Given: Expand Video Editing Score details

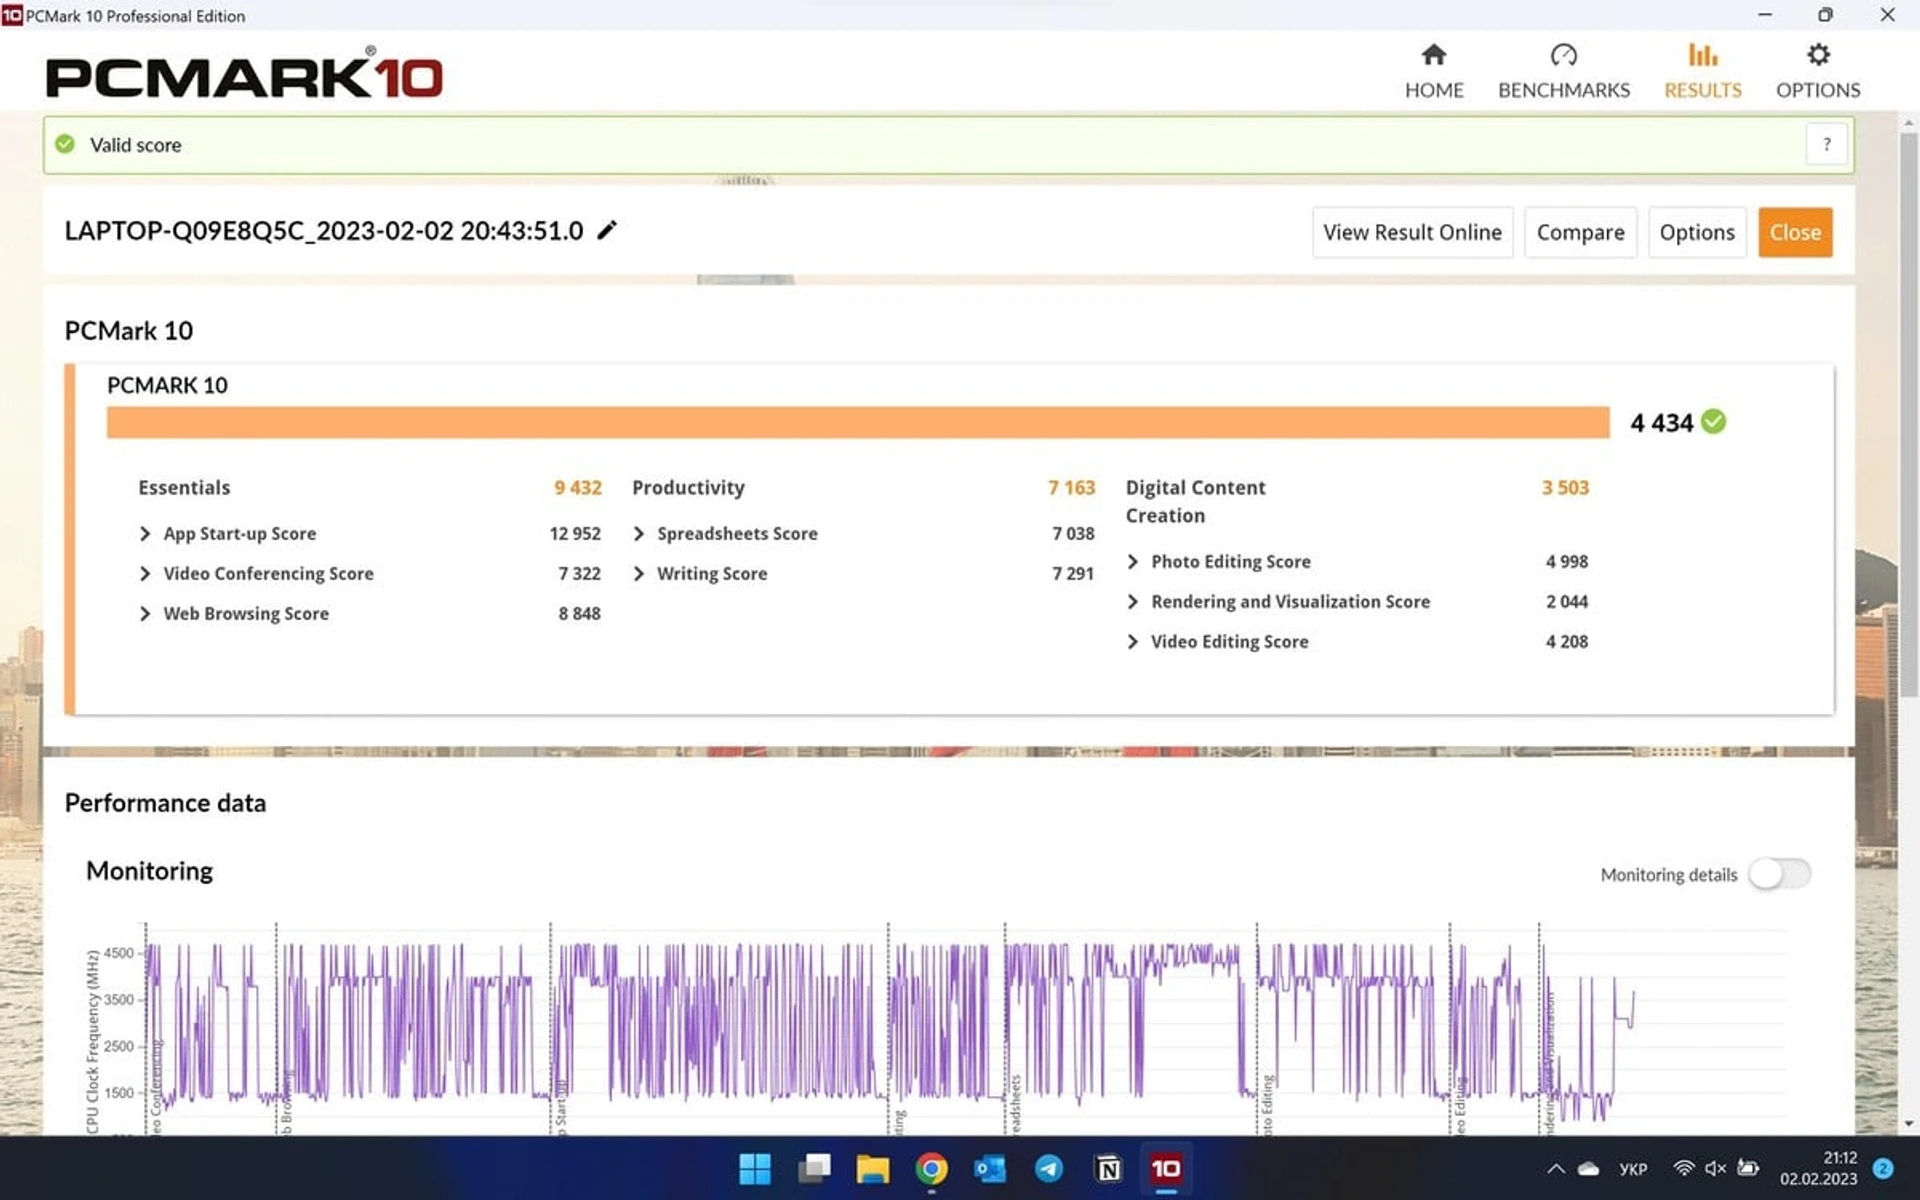Looking at the screenshot, I should click(x=1133, y=641).
